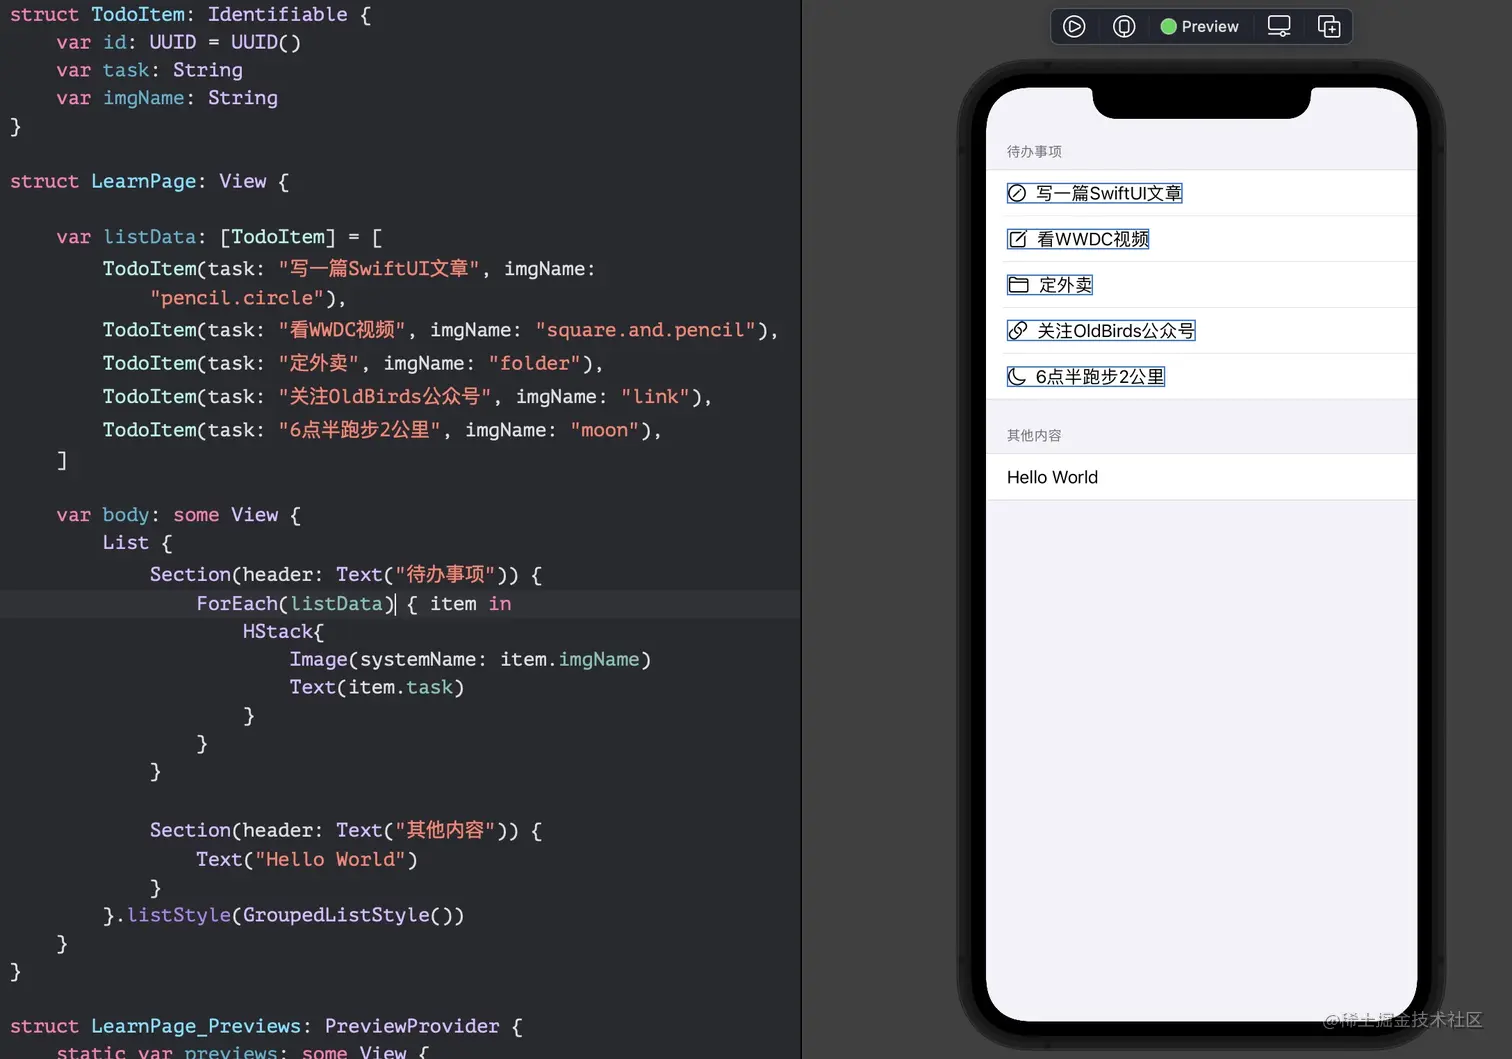Select the 关注OldBirds公众号 list row text
This screenshot has height=1059, width=1512.
(1116, 331)
